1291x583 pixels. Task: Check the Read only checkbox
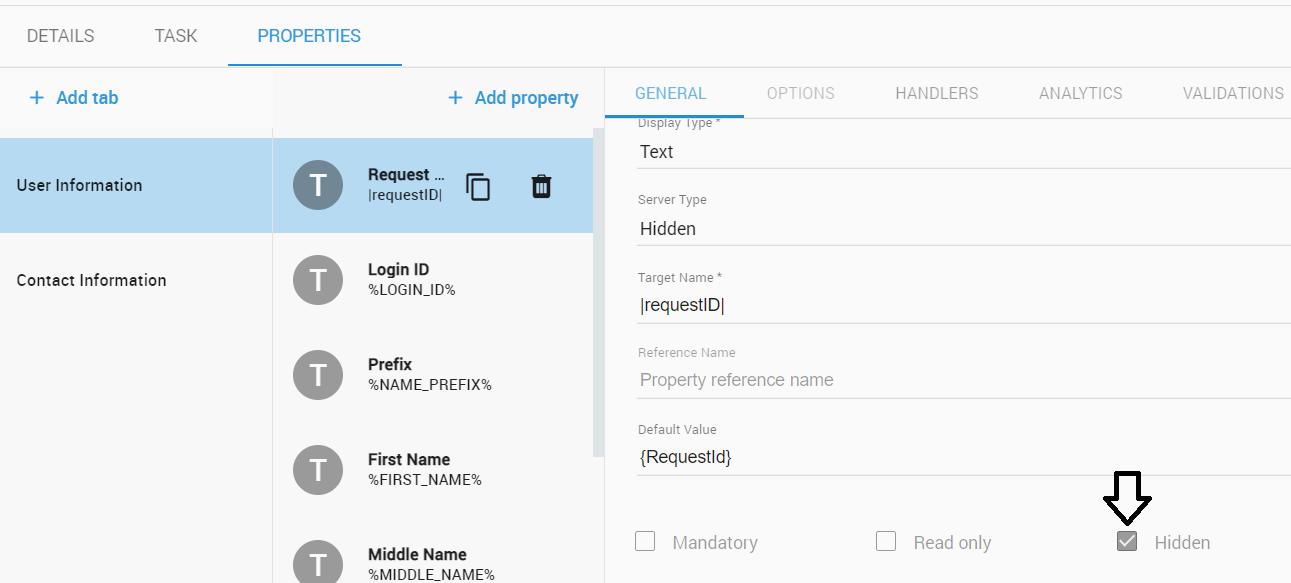click(886, 542)
